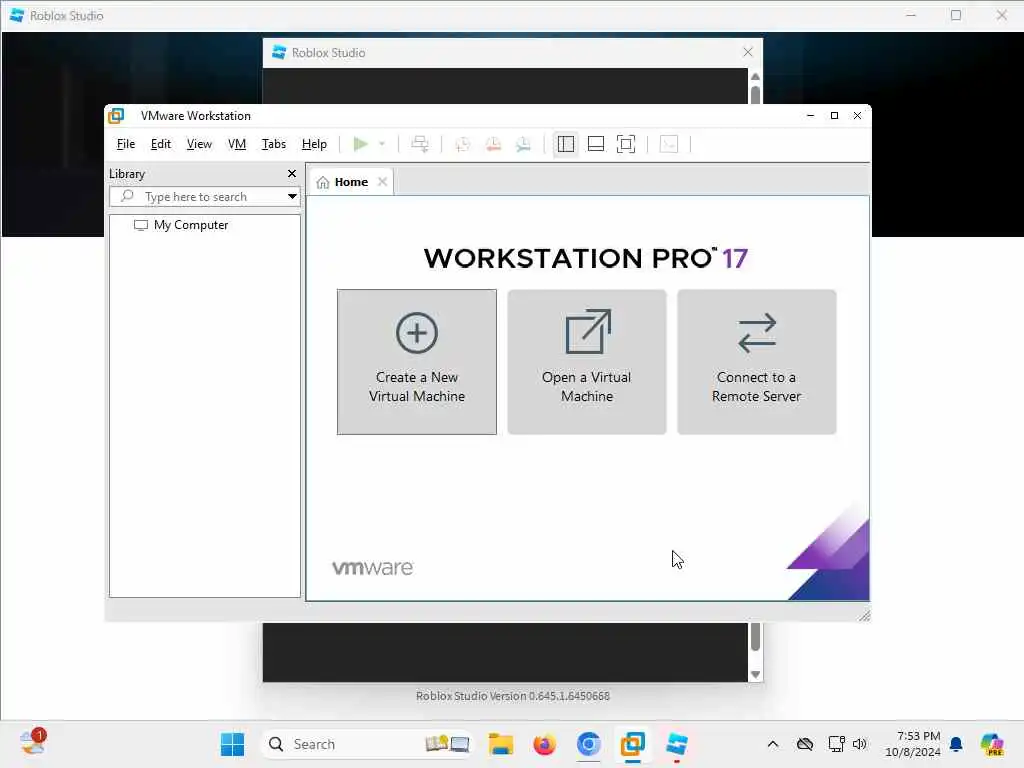Click scroll down arrow in Roblox Studio dialog
Image resolution: width=1024 pixels, height=768 pixels.
click(756, 675)
